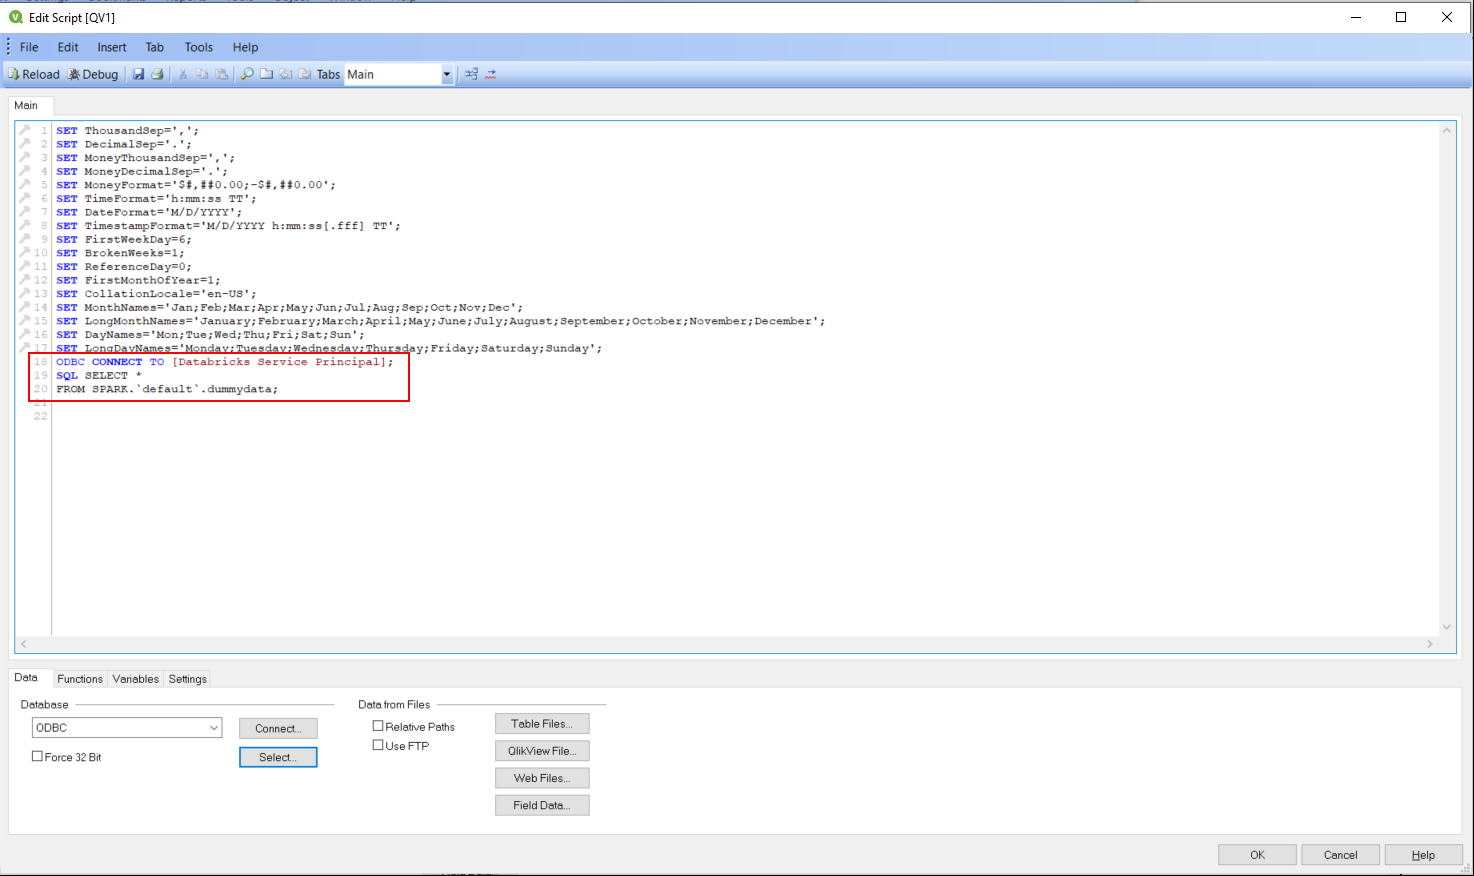Image resolution: width=1474 pixels, height=876 pixels.
Task: Click the script editor's vertical scrollbar down arrow
Action: (x=1446, y=627)
